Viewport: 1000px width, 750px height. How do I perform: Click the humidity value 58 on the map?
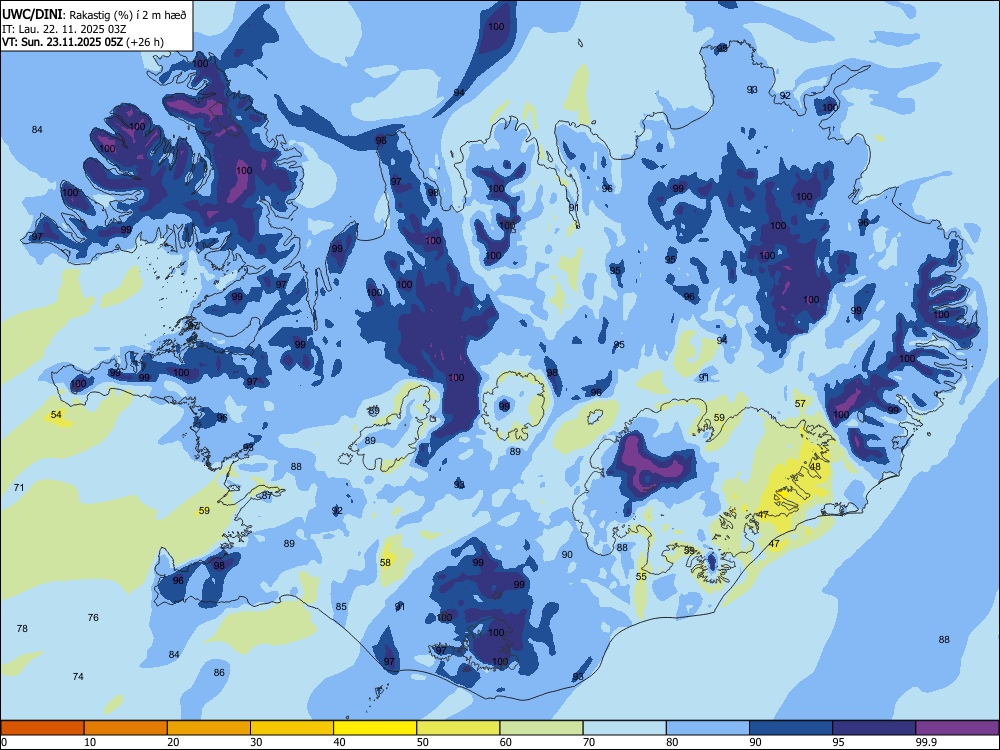(x=385, y=562)
